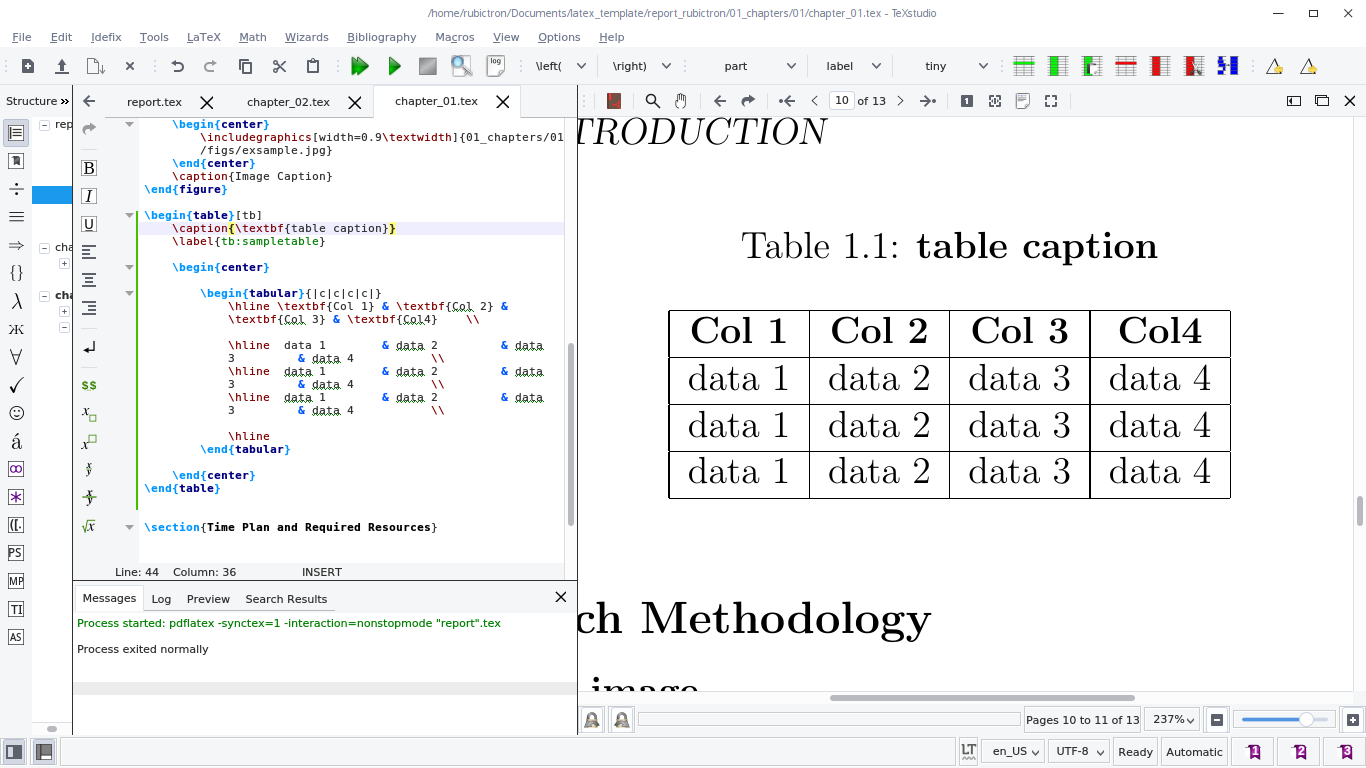Click the square root icon
This screenshot has height=768, width=1366.
(88, 524)
